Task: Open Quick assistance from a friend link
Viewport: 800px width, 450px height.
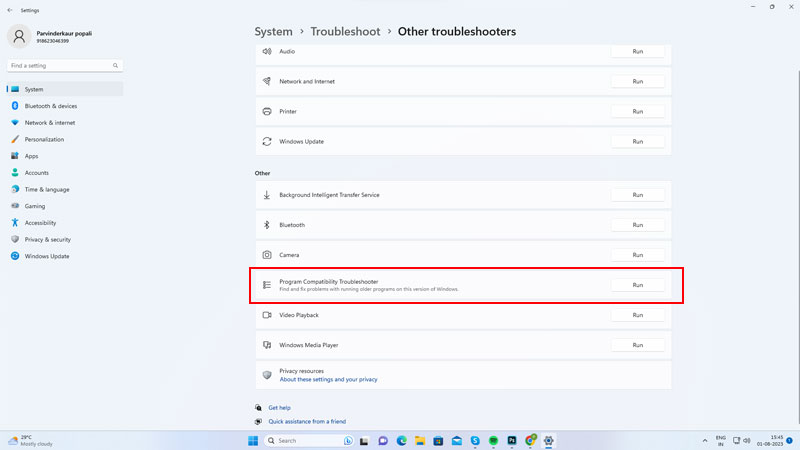Action: click(307, 421)
